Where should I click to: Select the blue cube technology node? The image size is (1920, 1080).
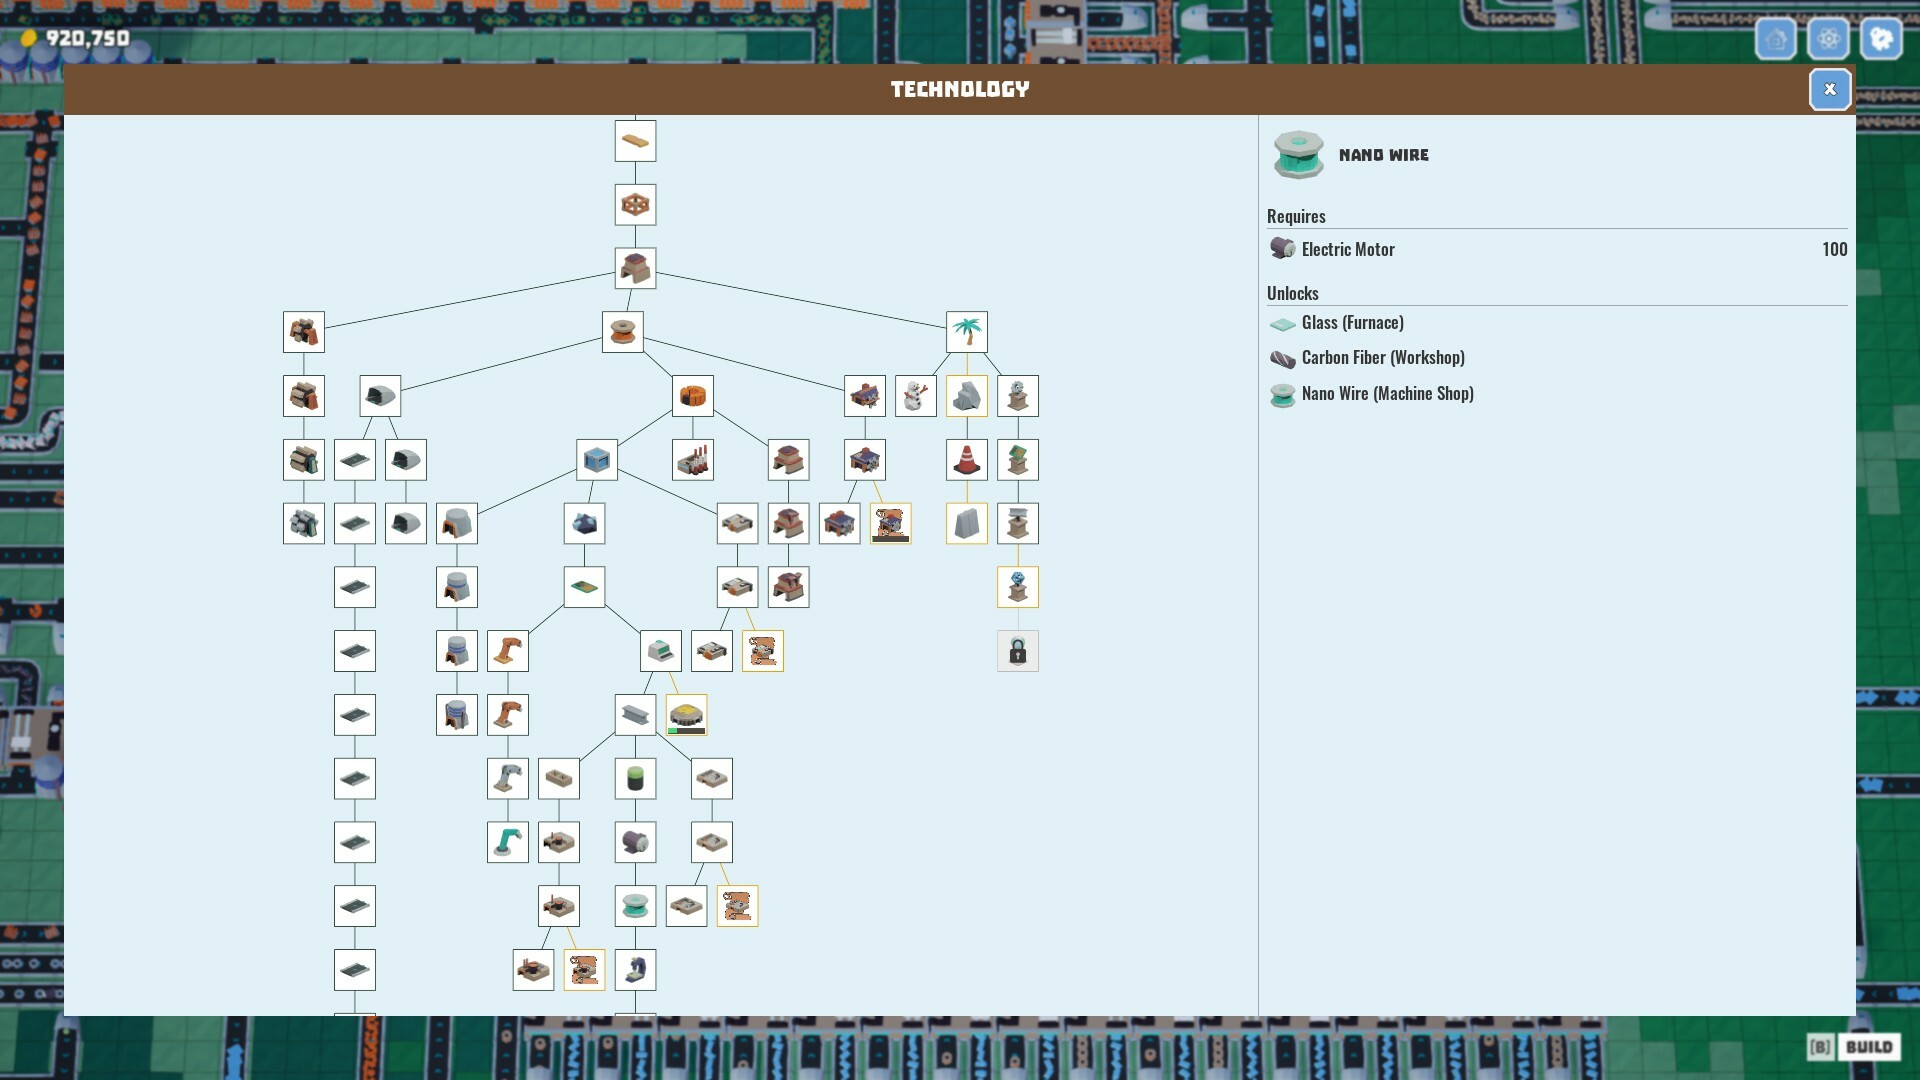coord(597,459)
